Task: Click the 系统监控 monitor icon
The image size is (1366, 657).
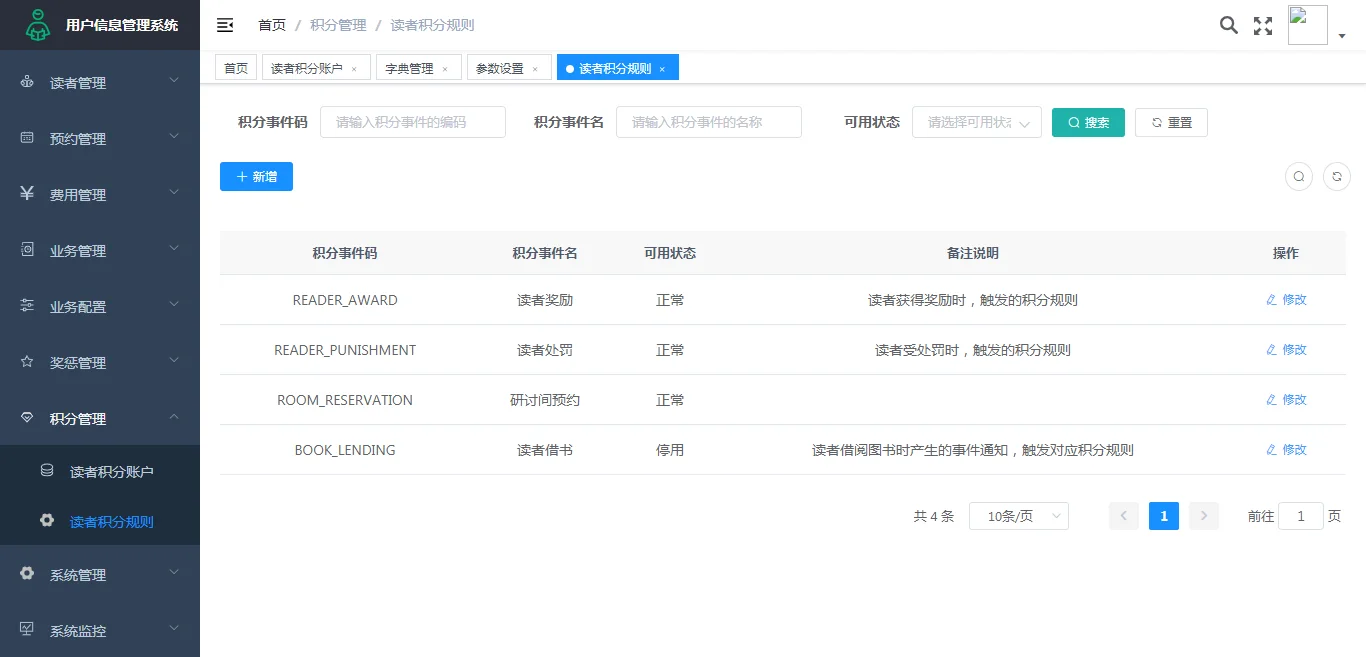Action: coord(27,630)
